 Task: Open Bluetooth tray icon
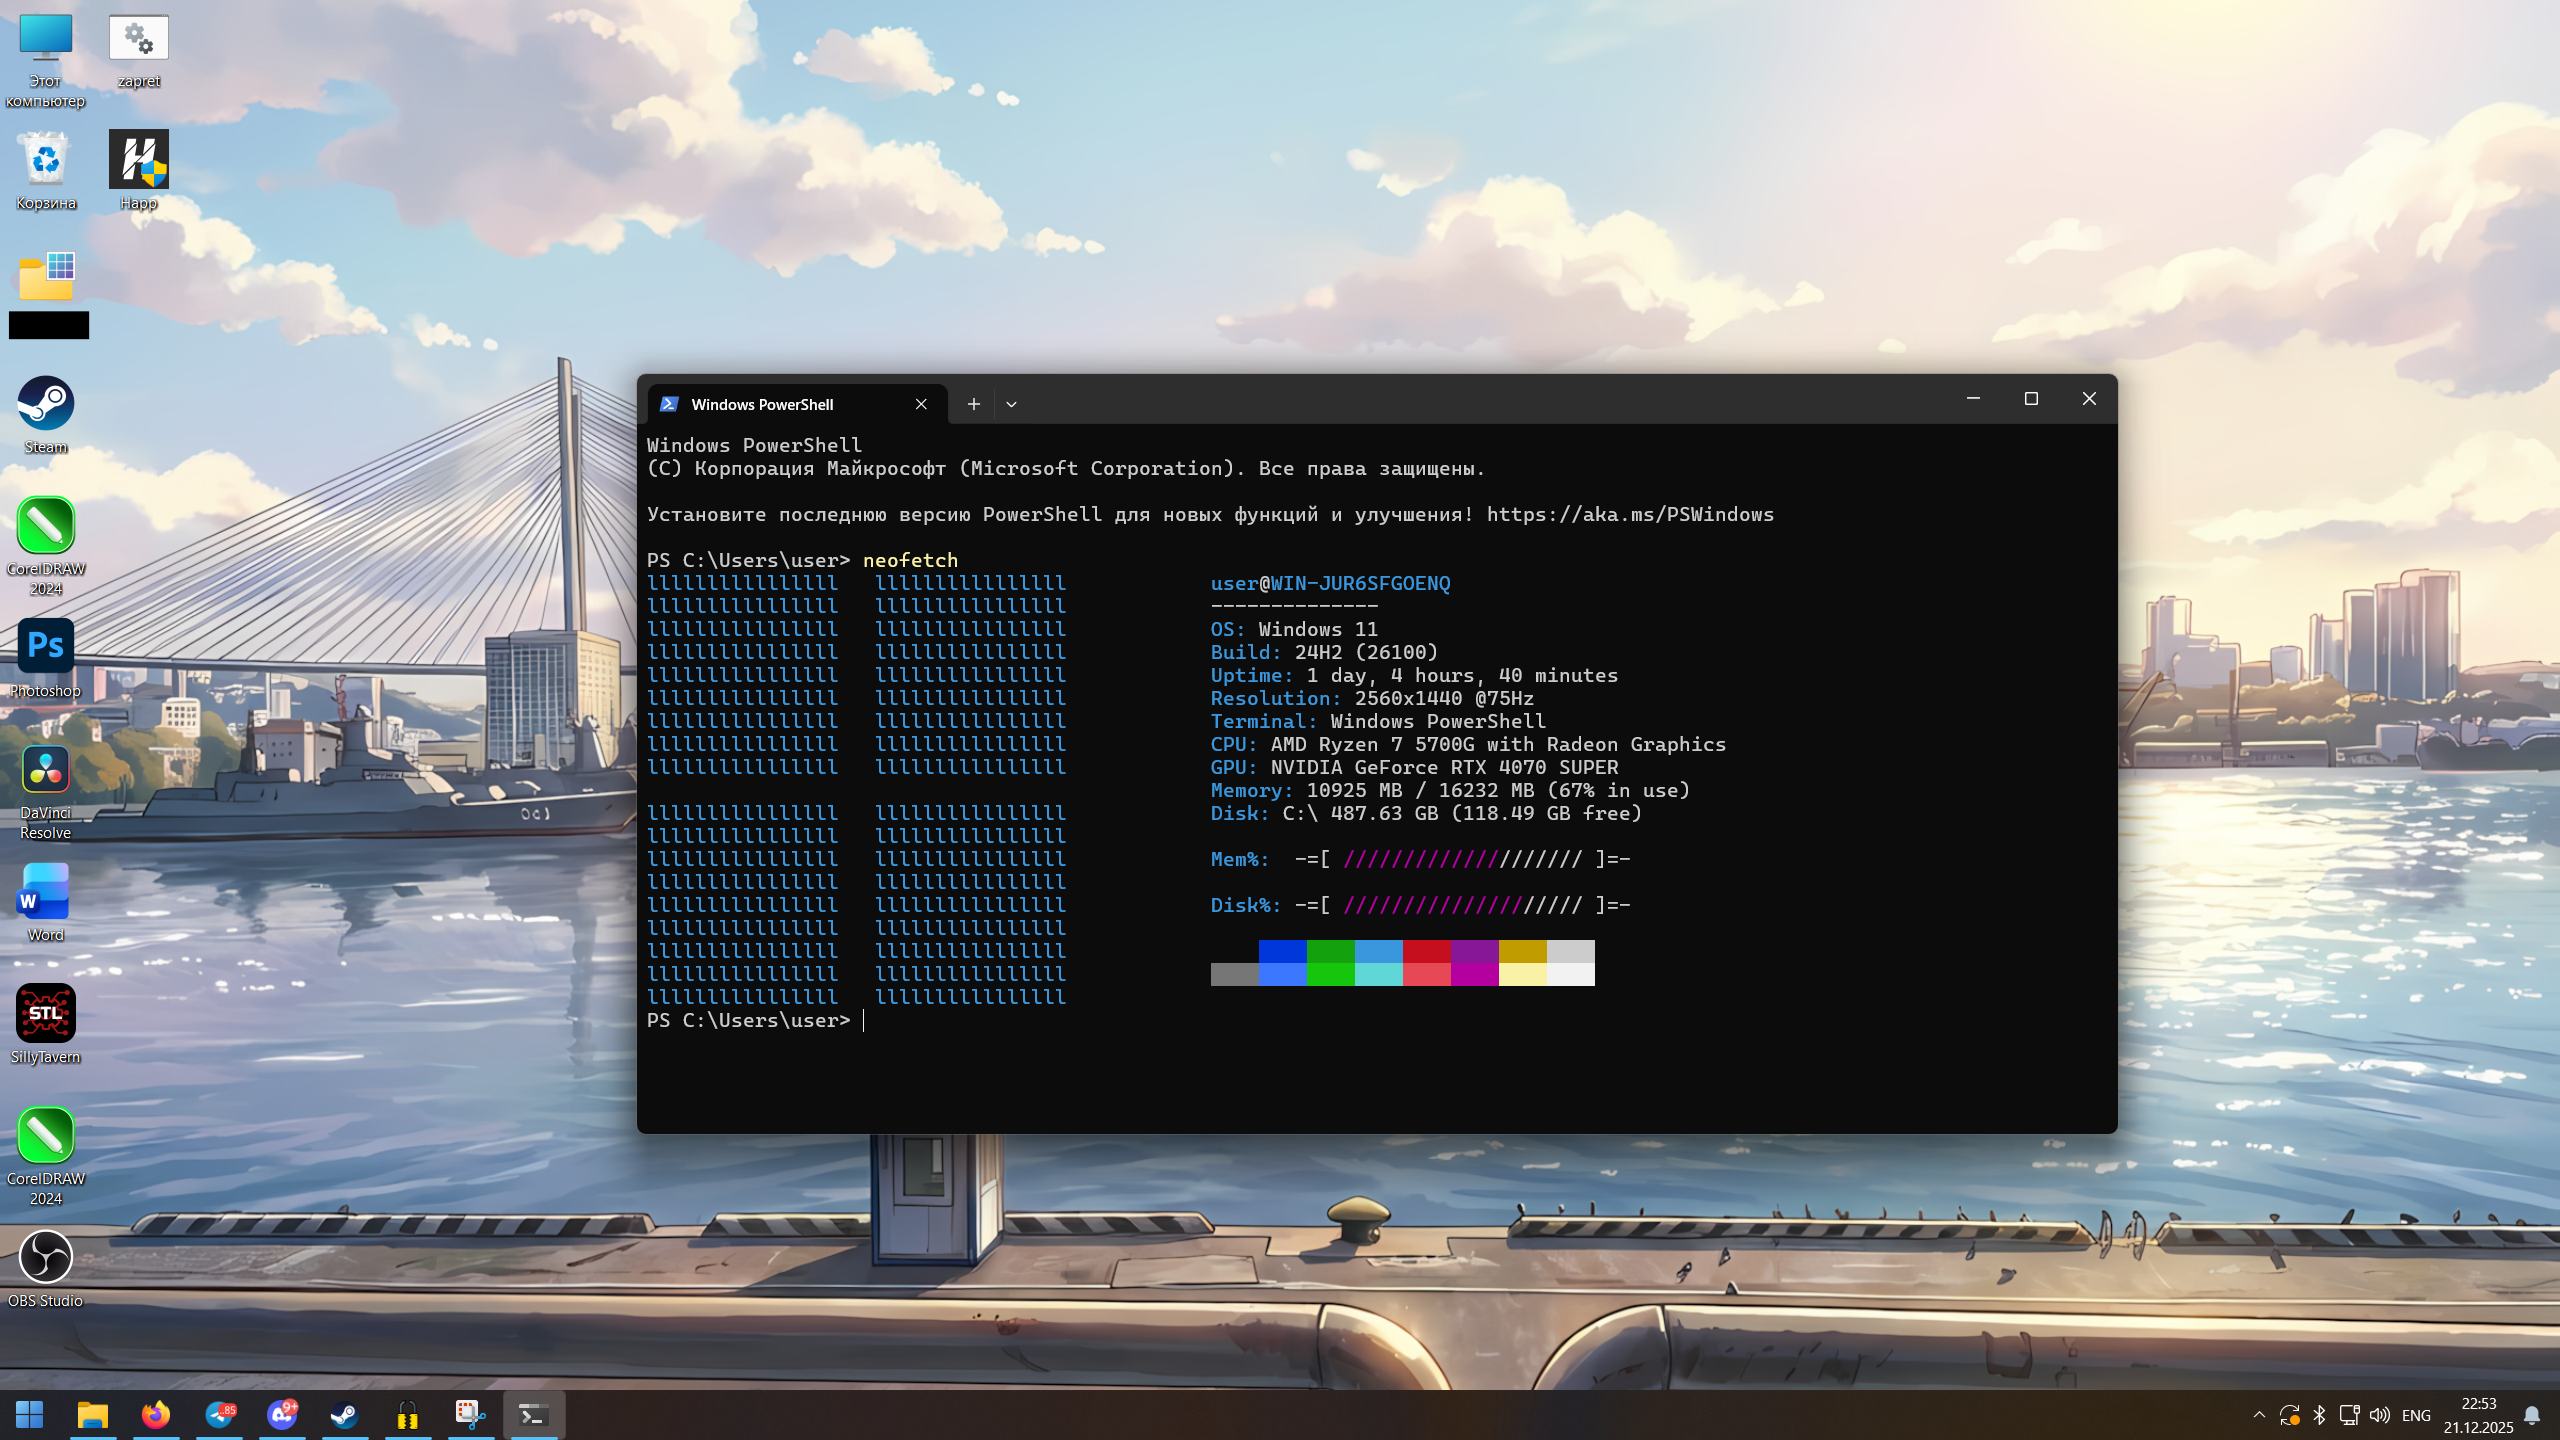pyautogui.click(x=2319, y=1415)
